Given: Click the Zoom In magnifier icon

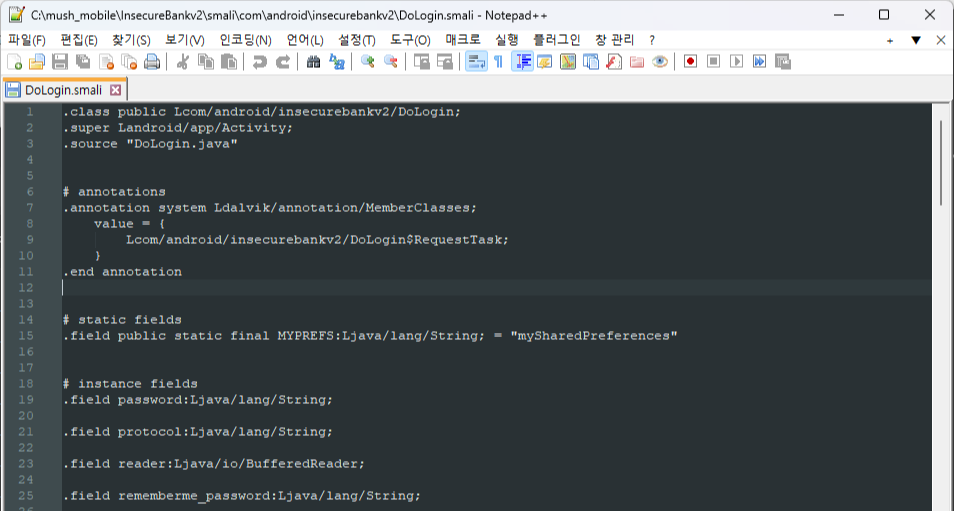Looking at the screenshot, I should click(367, 61).
